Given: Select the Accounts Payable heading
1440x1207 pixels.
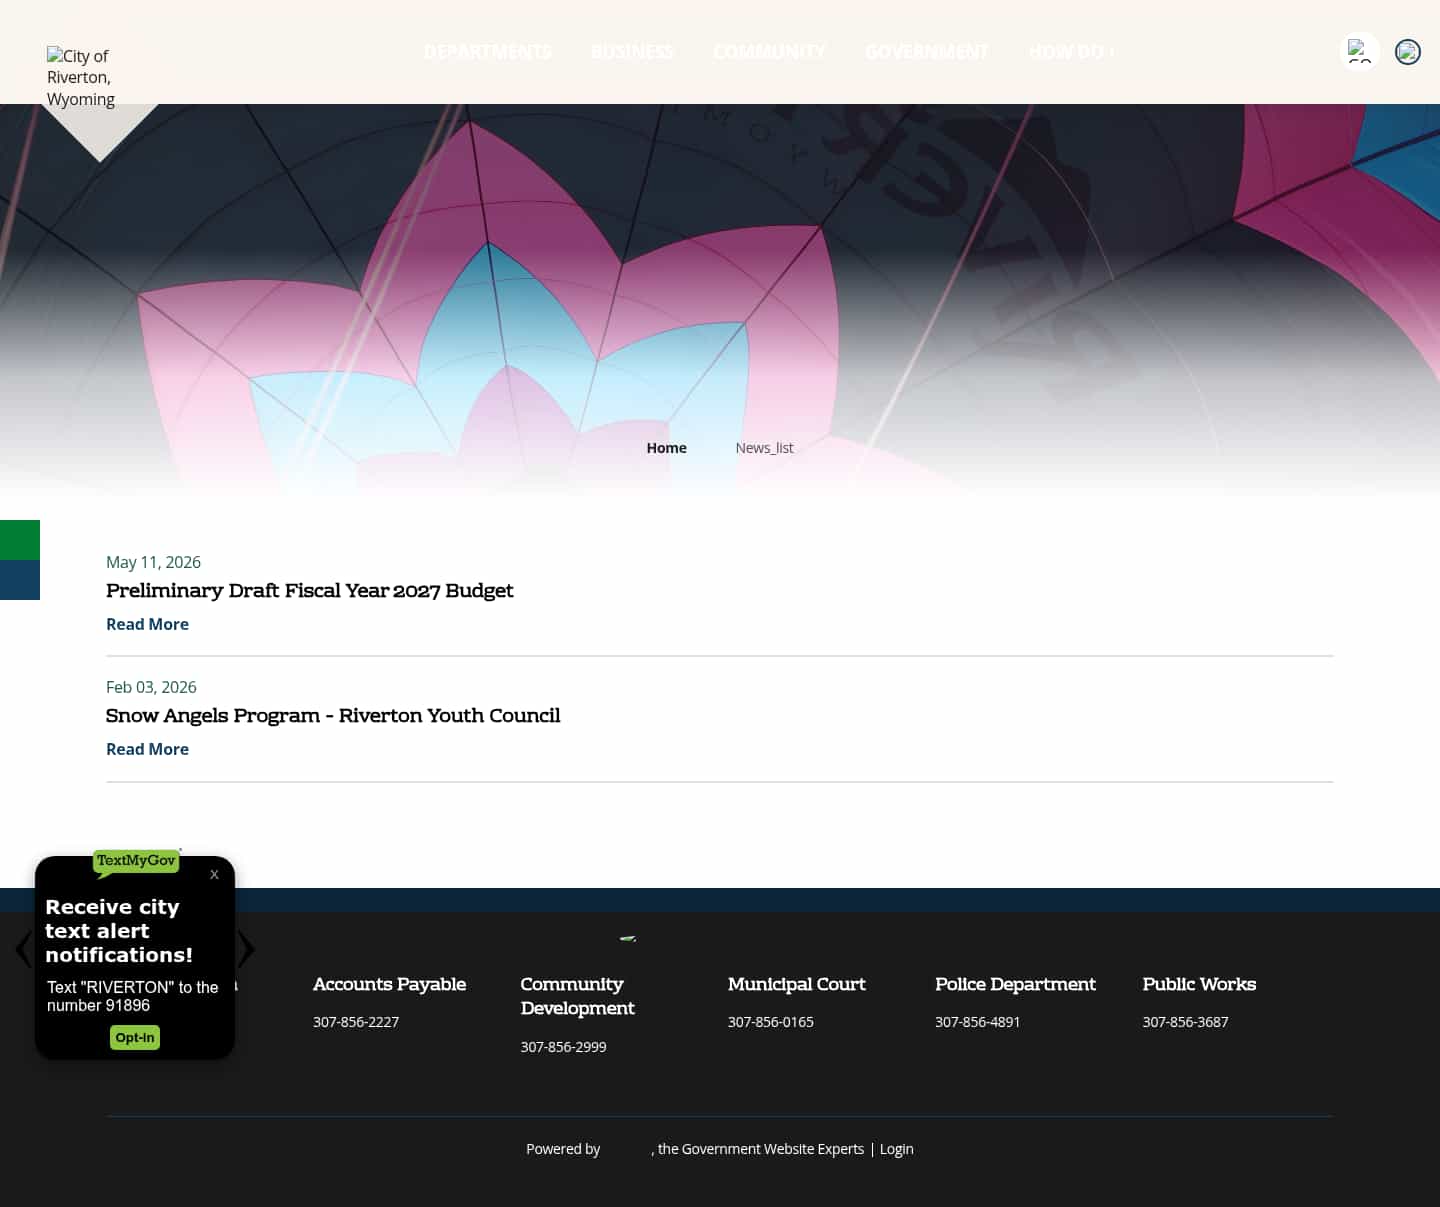Looking at the screenshot, I should [389, 984].
